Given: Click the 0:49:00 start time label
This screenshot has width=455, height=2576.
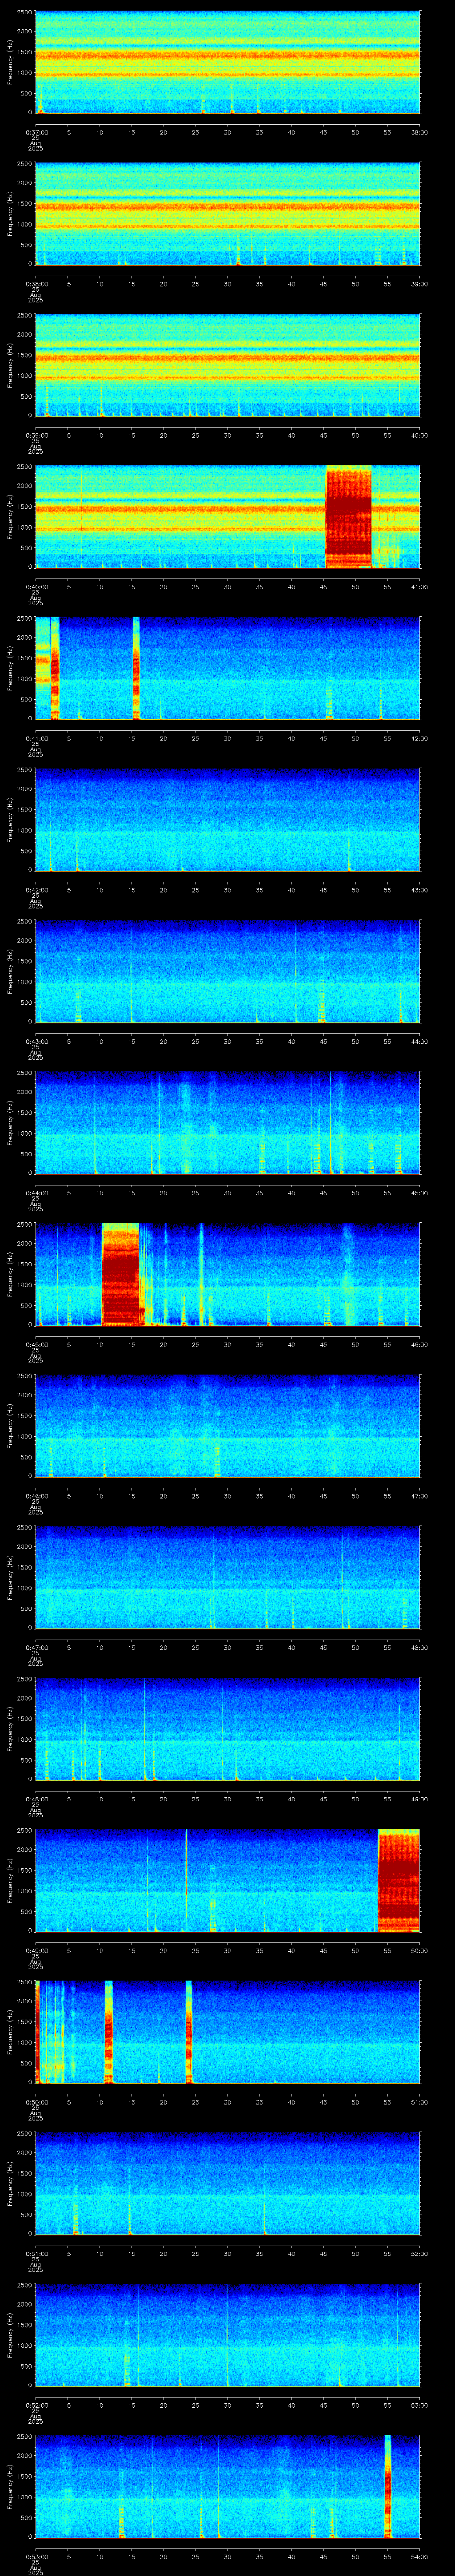Looking at the screenshot, I should [36, 1950].
